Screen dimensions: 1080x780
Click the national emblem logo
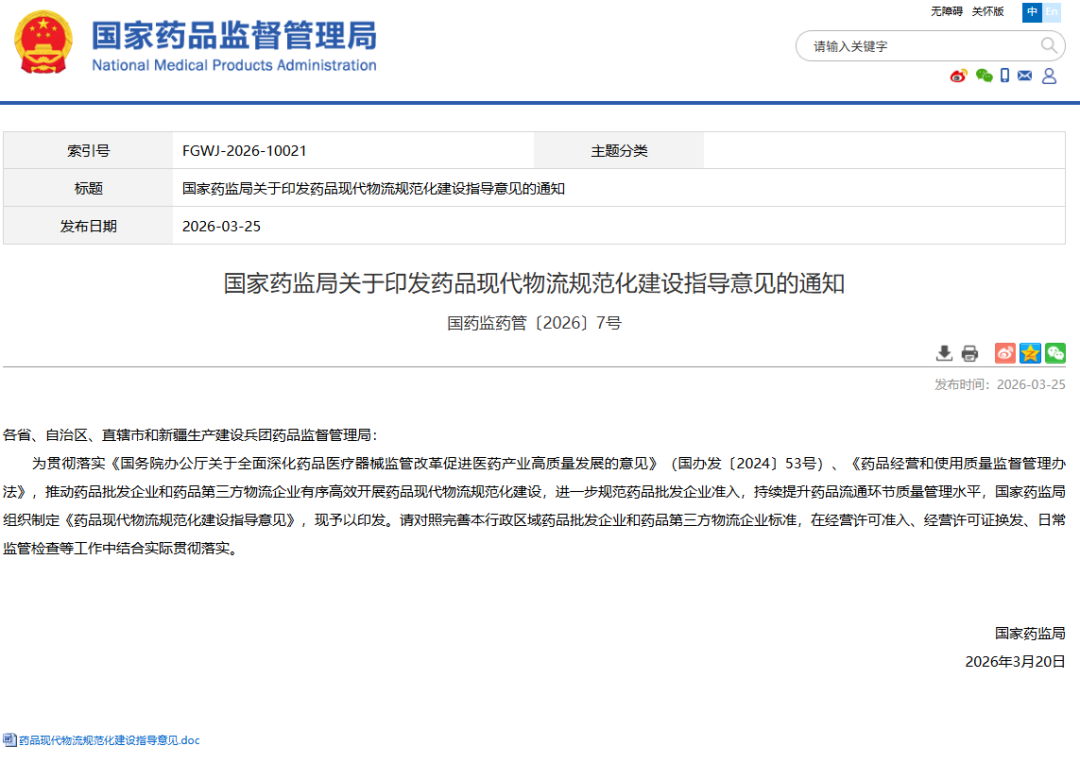point(42,43)
